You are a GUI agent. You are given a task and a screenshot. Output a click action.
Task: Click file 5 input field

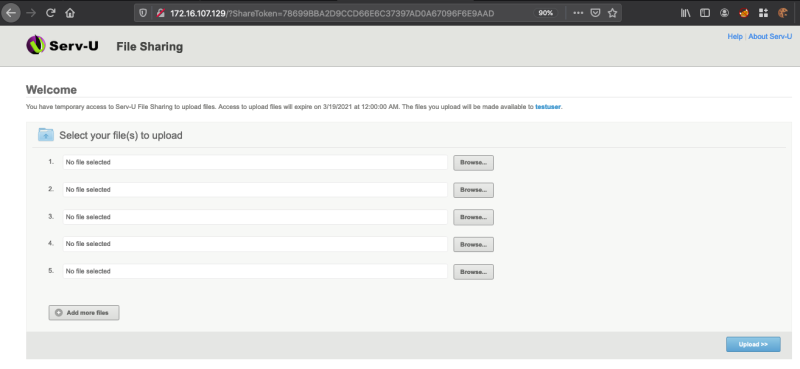[255, 271]
